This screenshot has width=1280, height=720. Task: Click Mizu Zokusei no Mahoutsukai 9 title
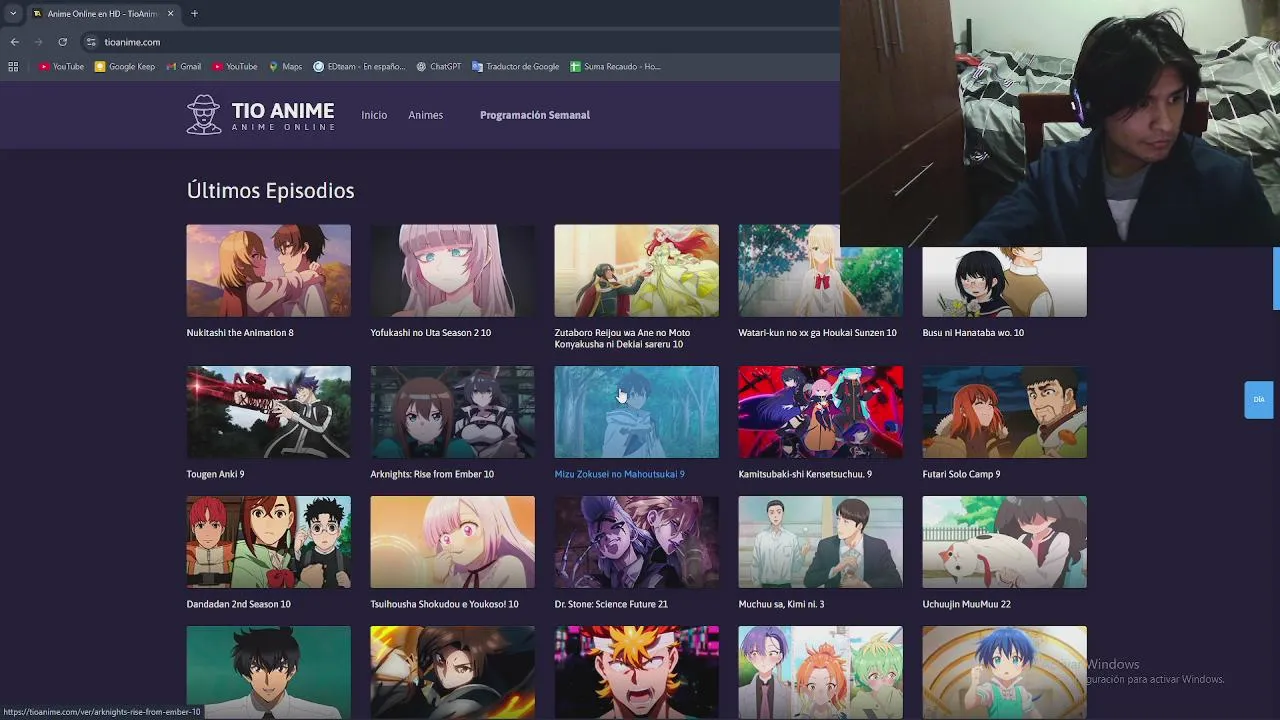[619, 474]
